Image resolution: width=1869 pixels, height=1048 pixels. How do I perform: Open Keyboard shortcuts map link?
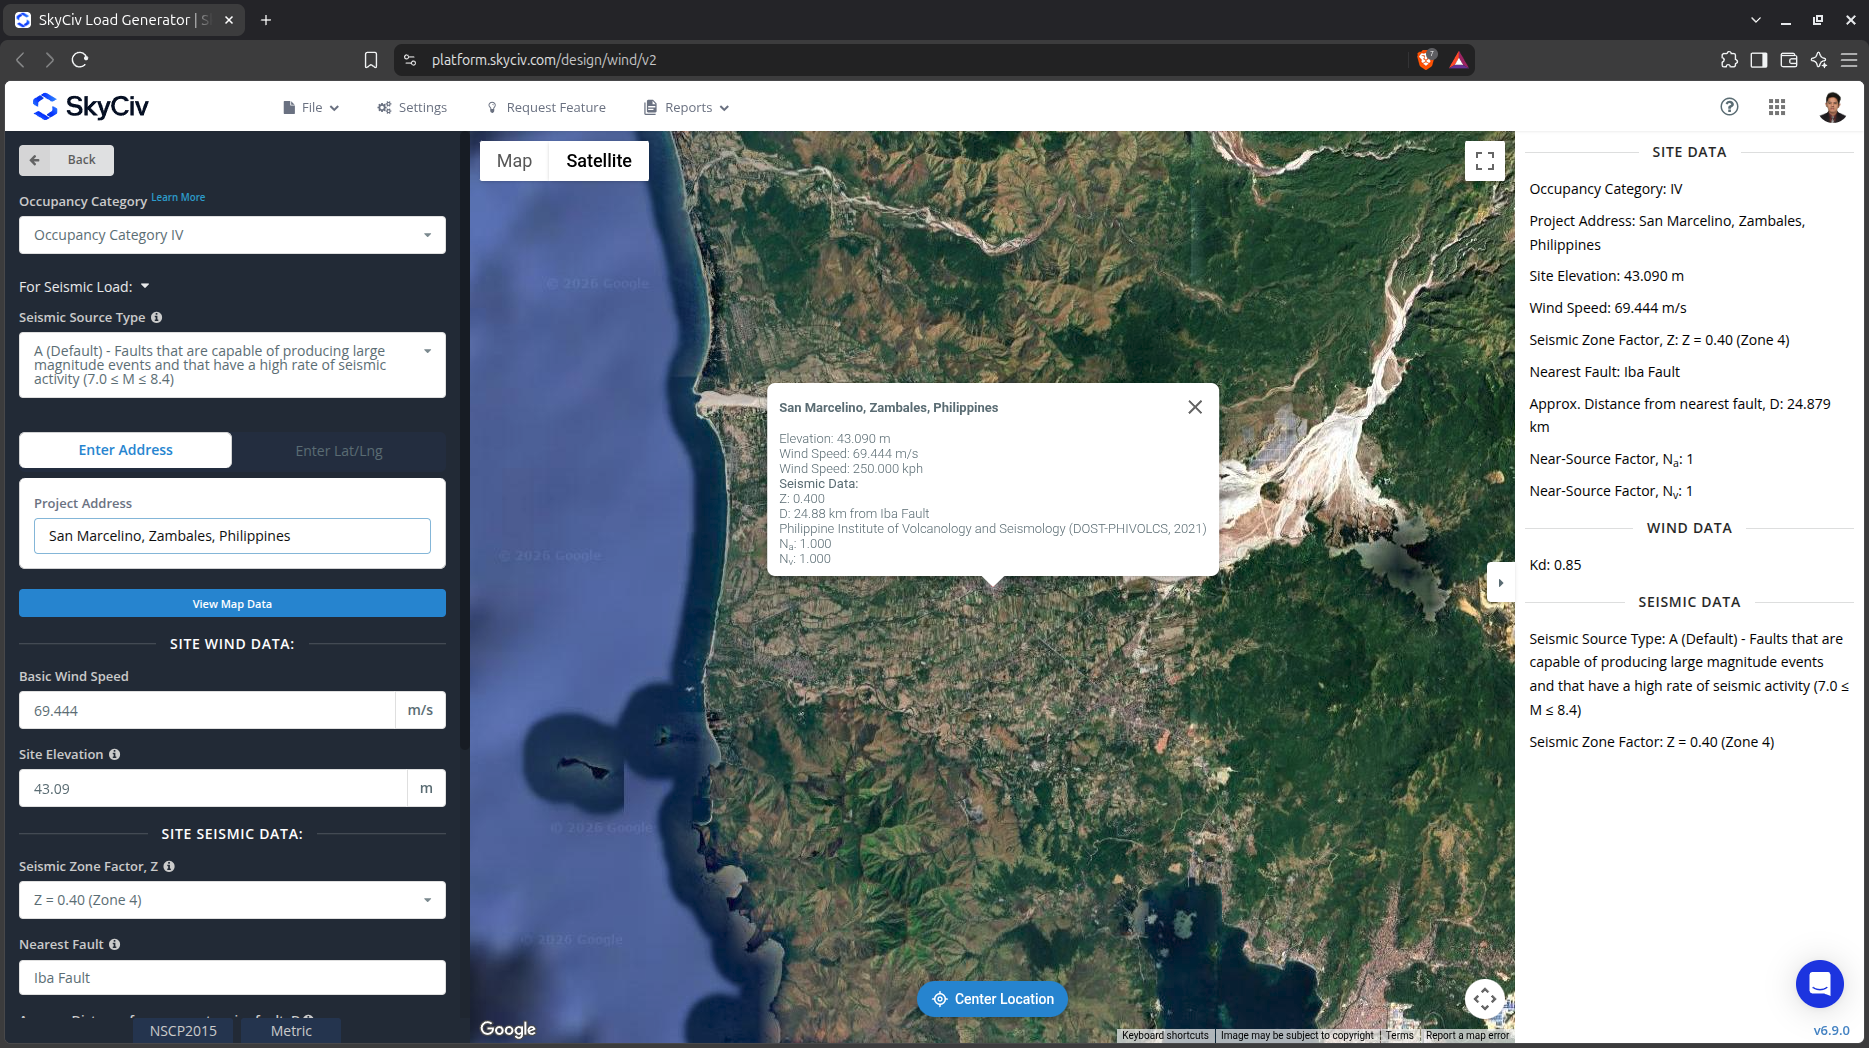1165,1036
